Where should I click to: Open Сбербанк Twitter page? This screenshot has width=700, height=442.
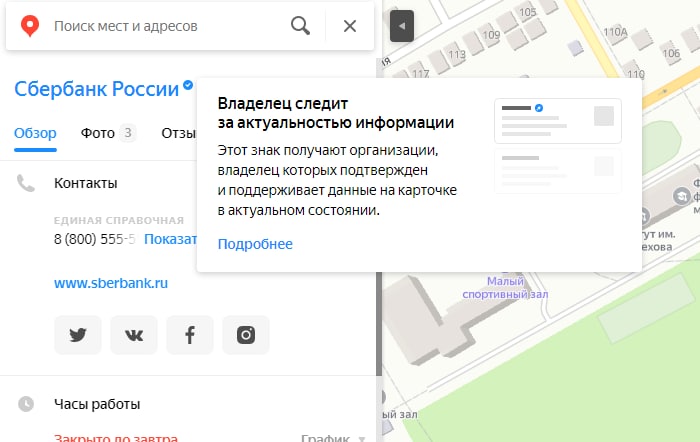(x=78, y=335)
